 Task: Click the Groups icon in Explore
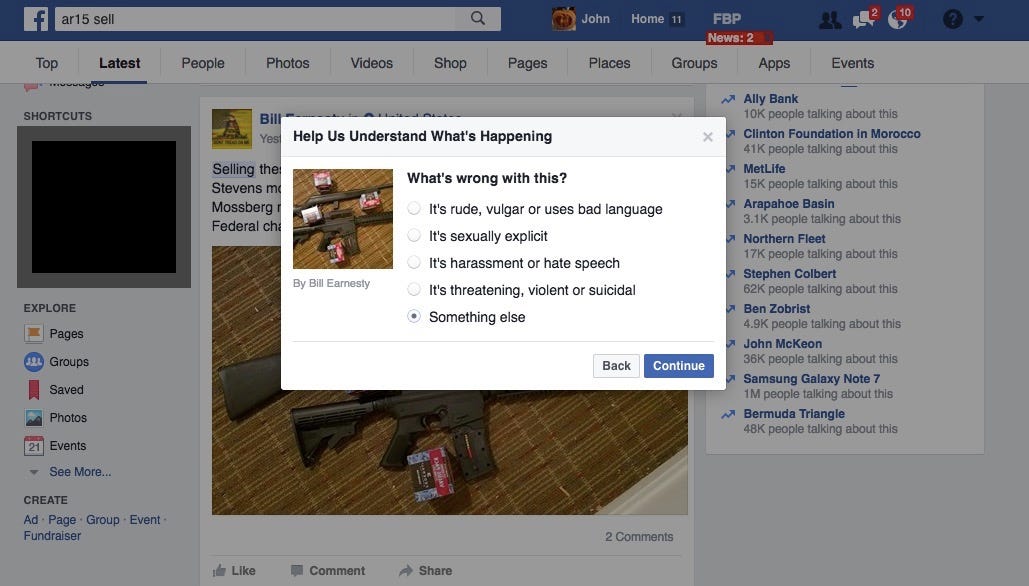33,362
